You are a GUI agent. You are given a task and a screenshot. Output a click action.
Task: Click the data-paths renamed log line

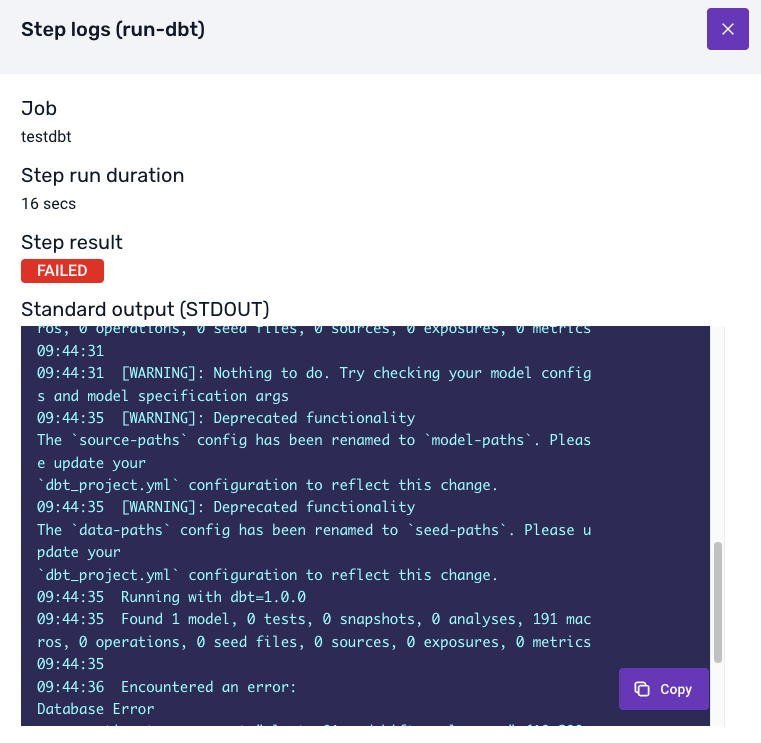[x=314, y=530]
